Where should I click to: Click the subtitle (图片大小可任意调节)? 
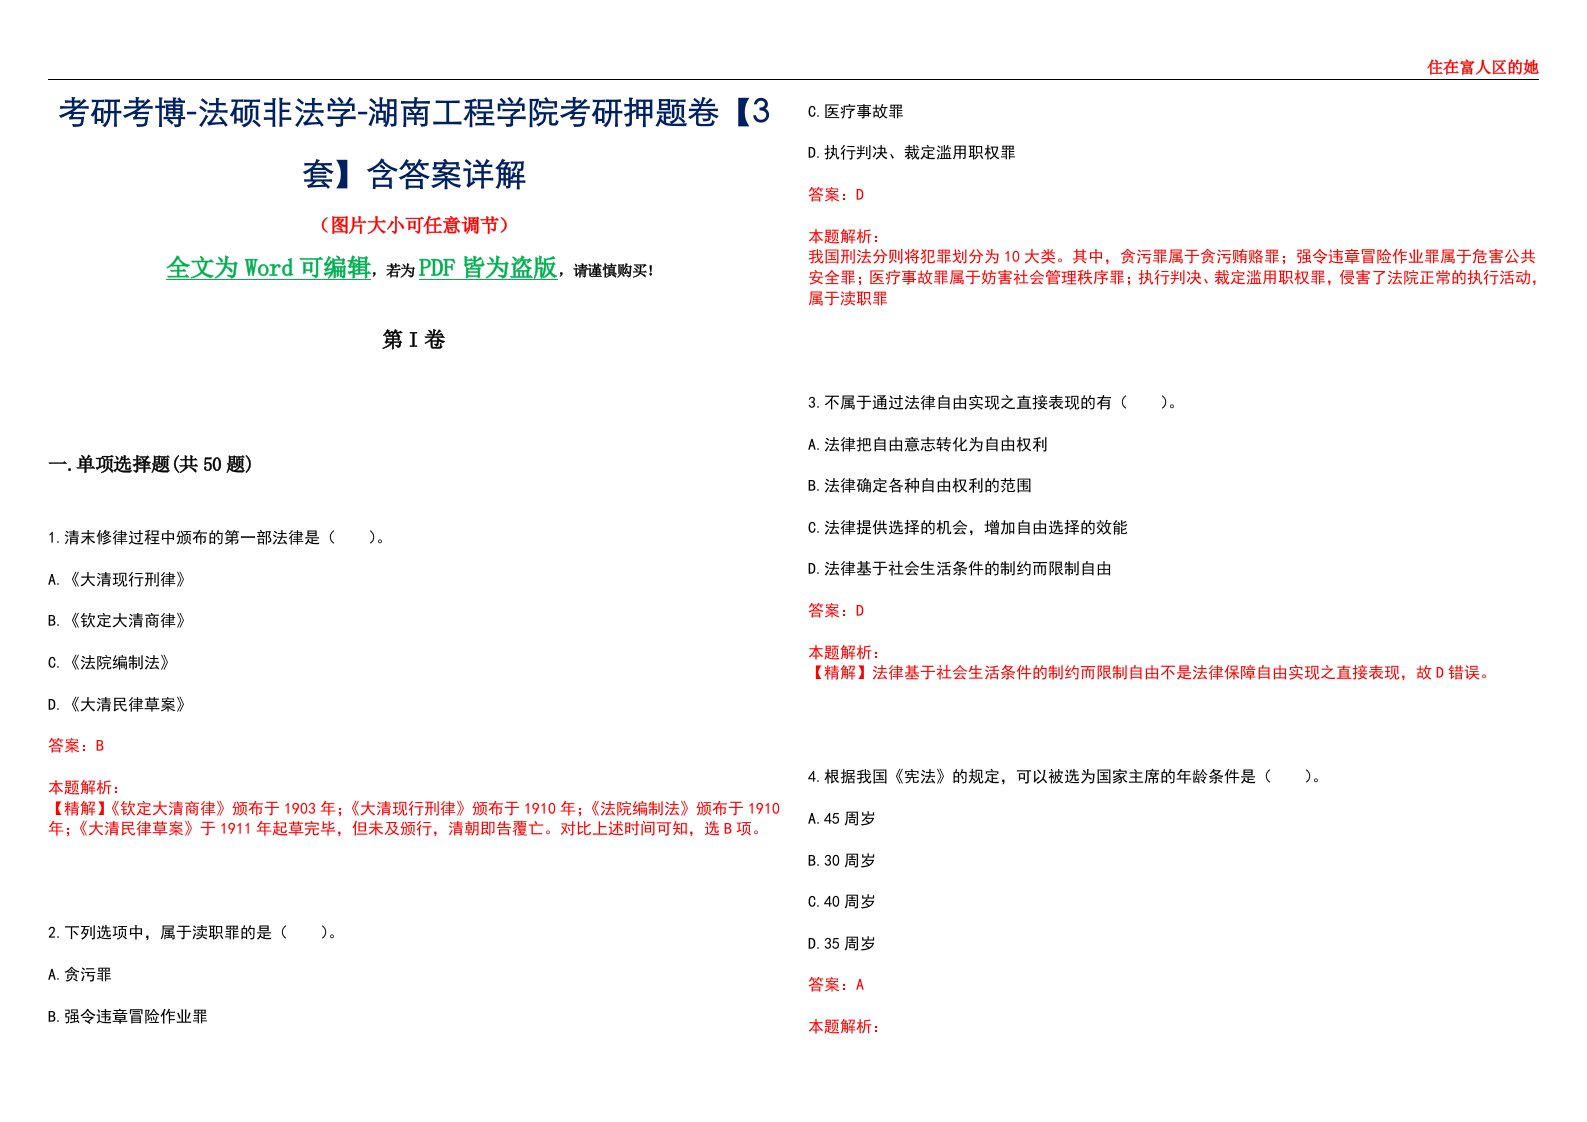point(414,225)
